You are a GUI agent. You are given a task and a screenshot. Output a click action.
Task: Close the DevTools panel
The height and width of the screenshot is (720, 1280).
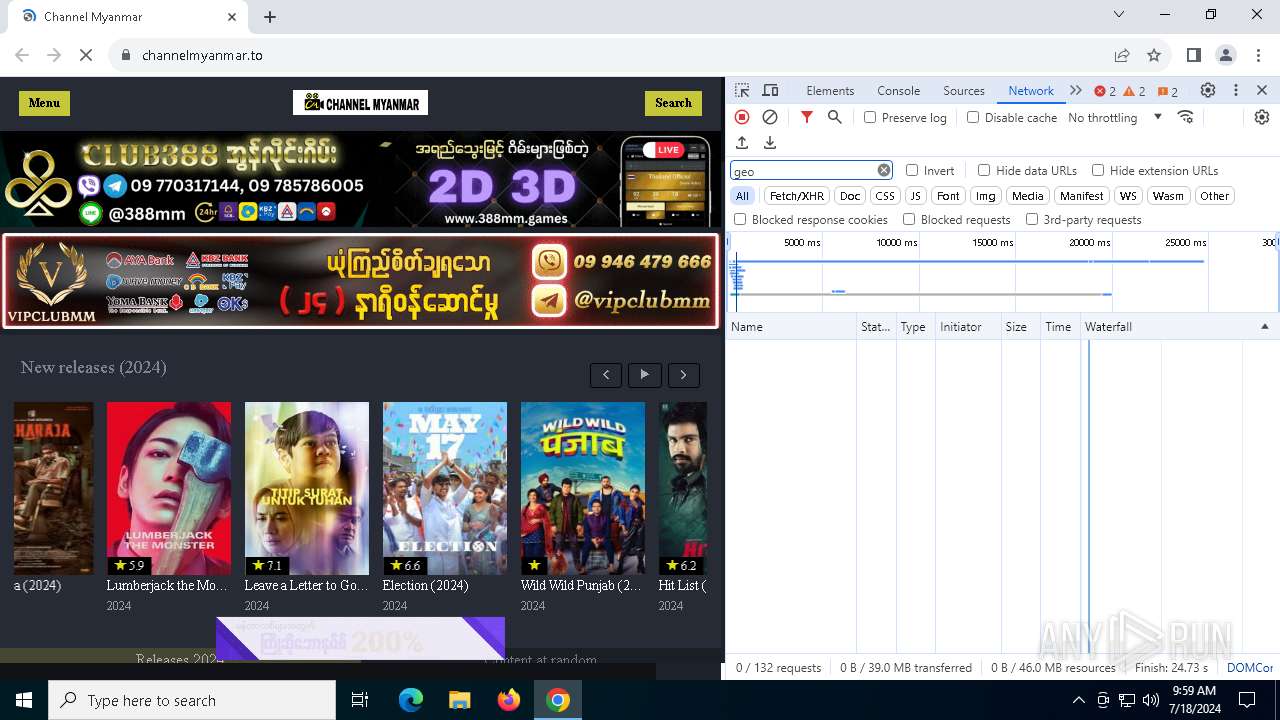(x=1262, y=90)
